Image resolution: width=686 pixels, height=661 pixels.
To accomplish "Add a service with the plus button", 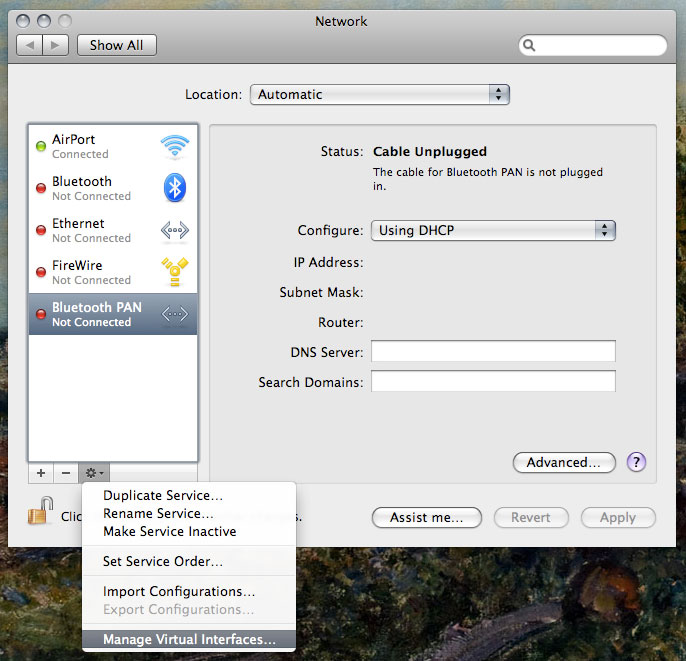I will (x=41, y=473).
